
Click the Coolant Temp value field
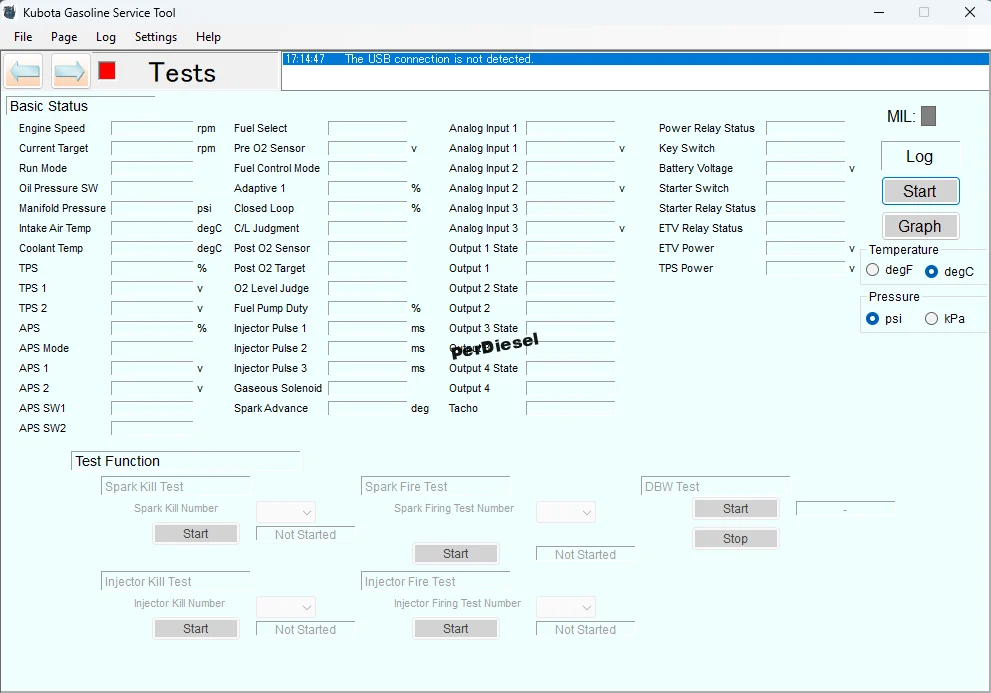tap(152, 248)
